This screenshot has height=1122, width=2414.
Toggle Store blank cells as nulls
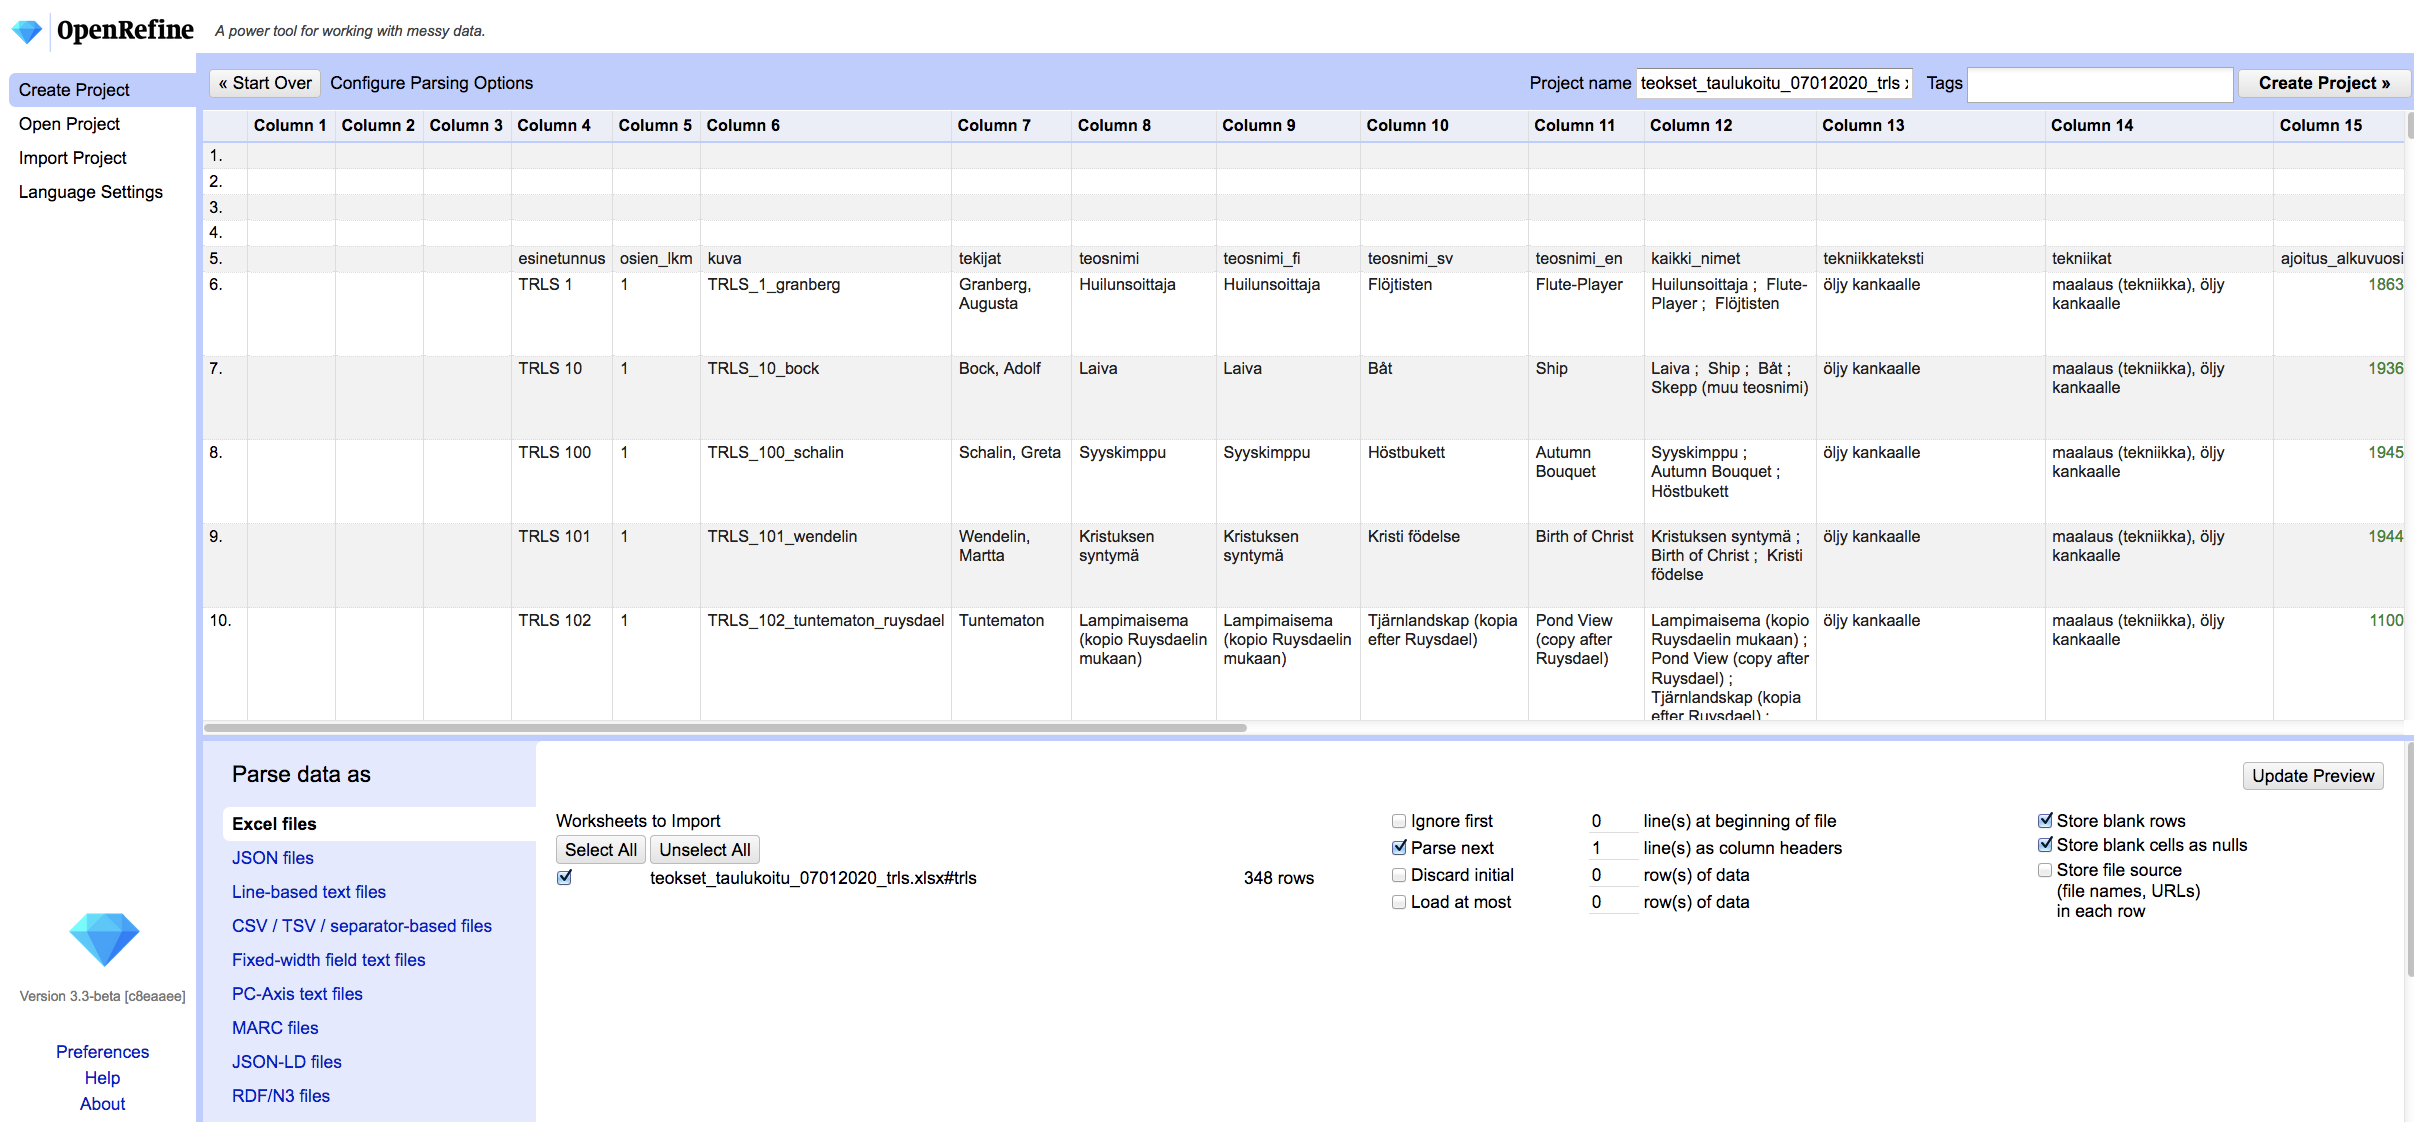(x=2045, y=845)
